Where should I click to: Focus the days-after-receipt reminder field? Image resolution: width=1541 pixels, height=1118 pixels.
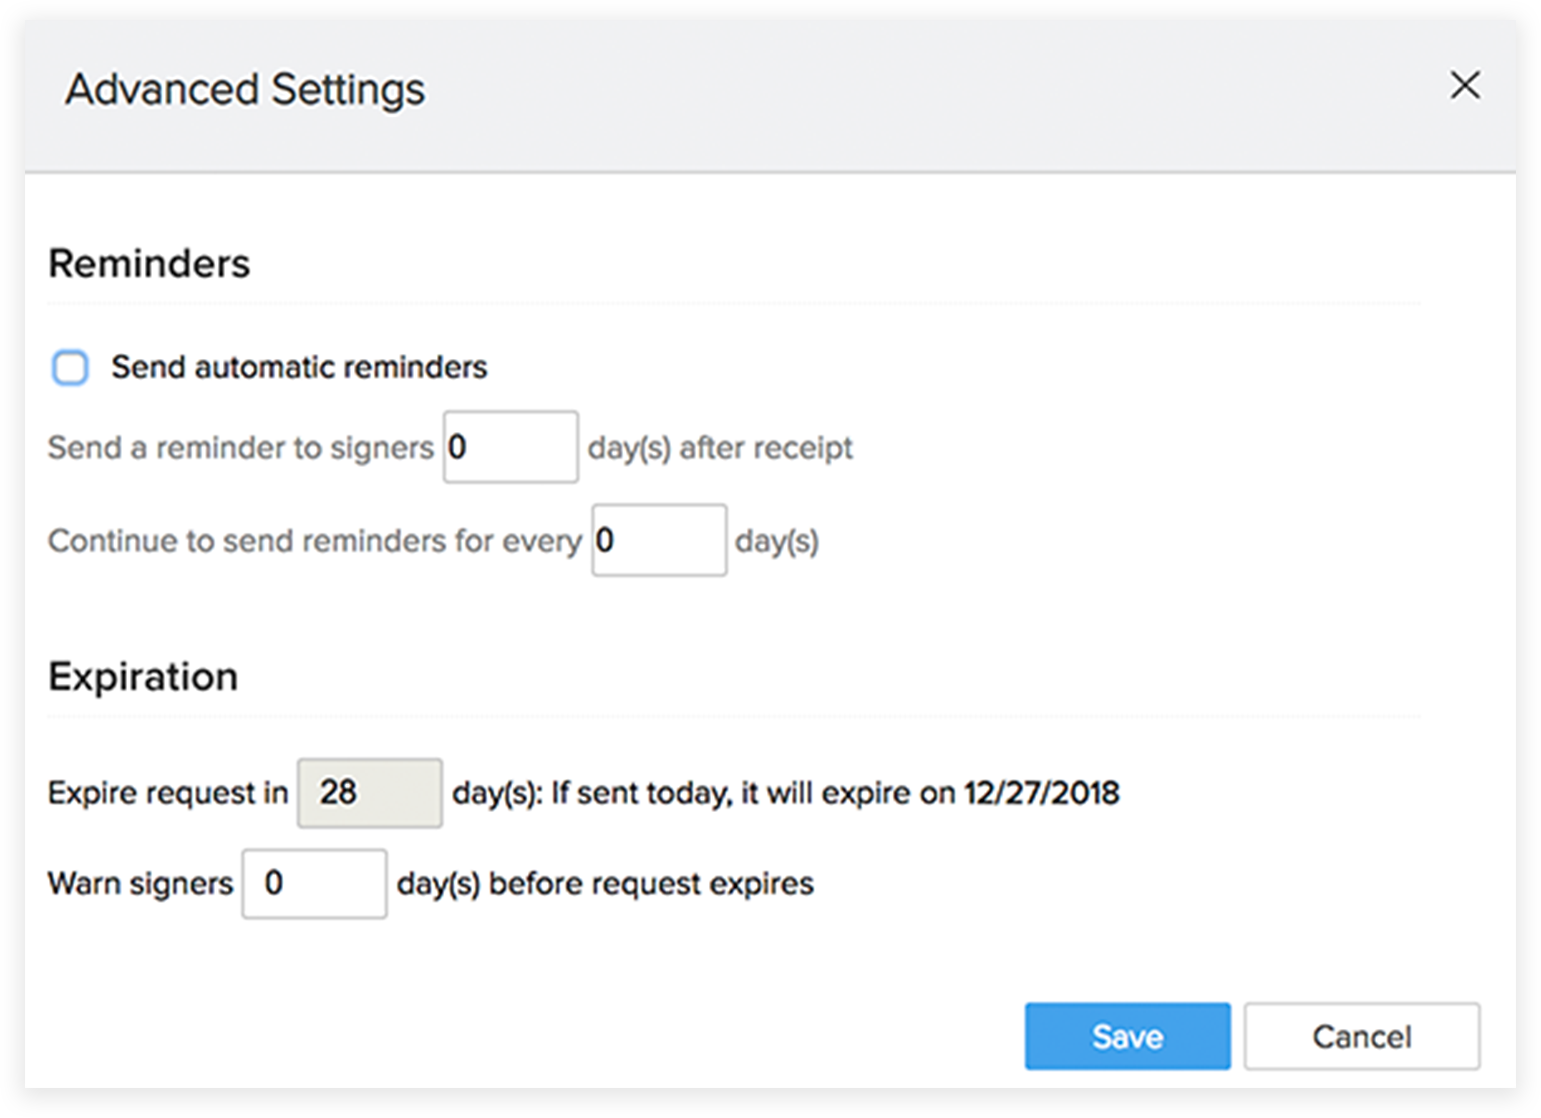point(511,447)
